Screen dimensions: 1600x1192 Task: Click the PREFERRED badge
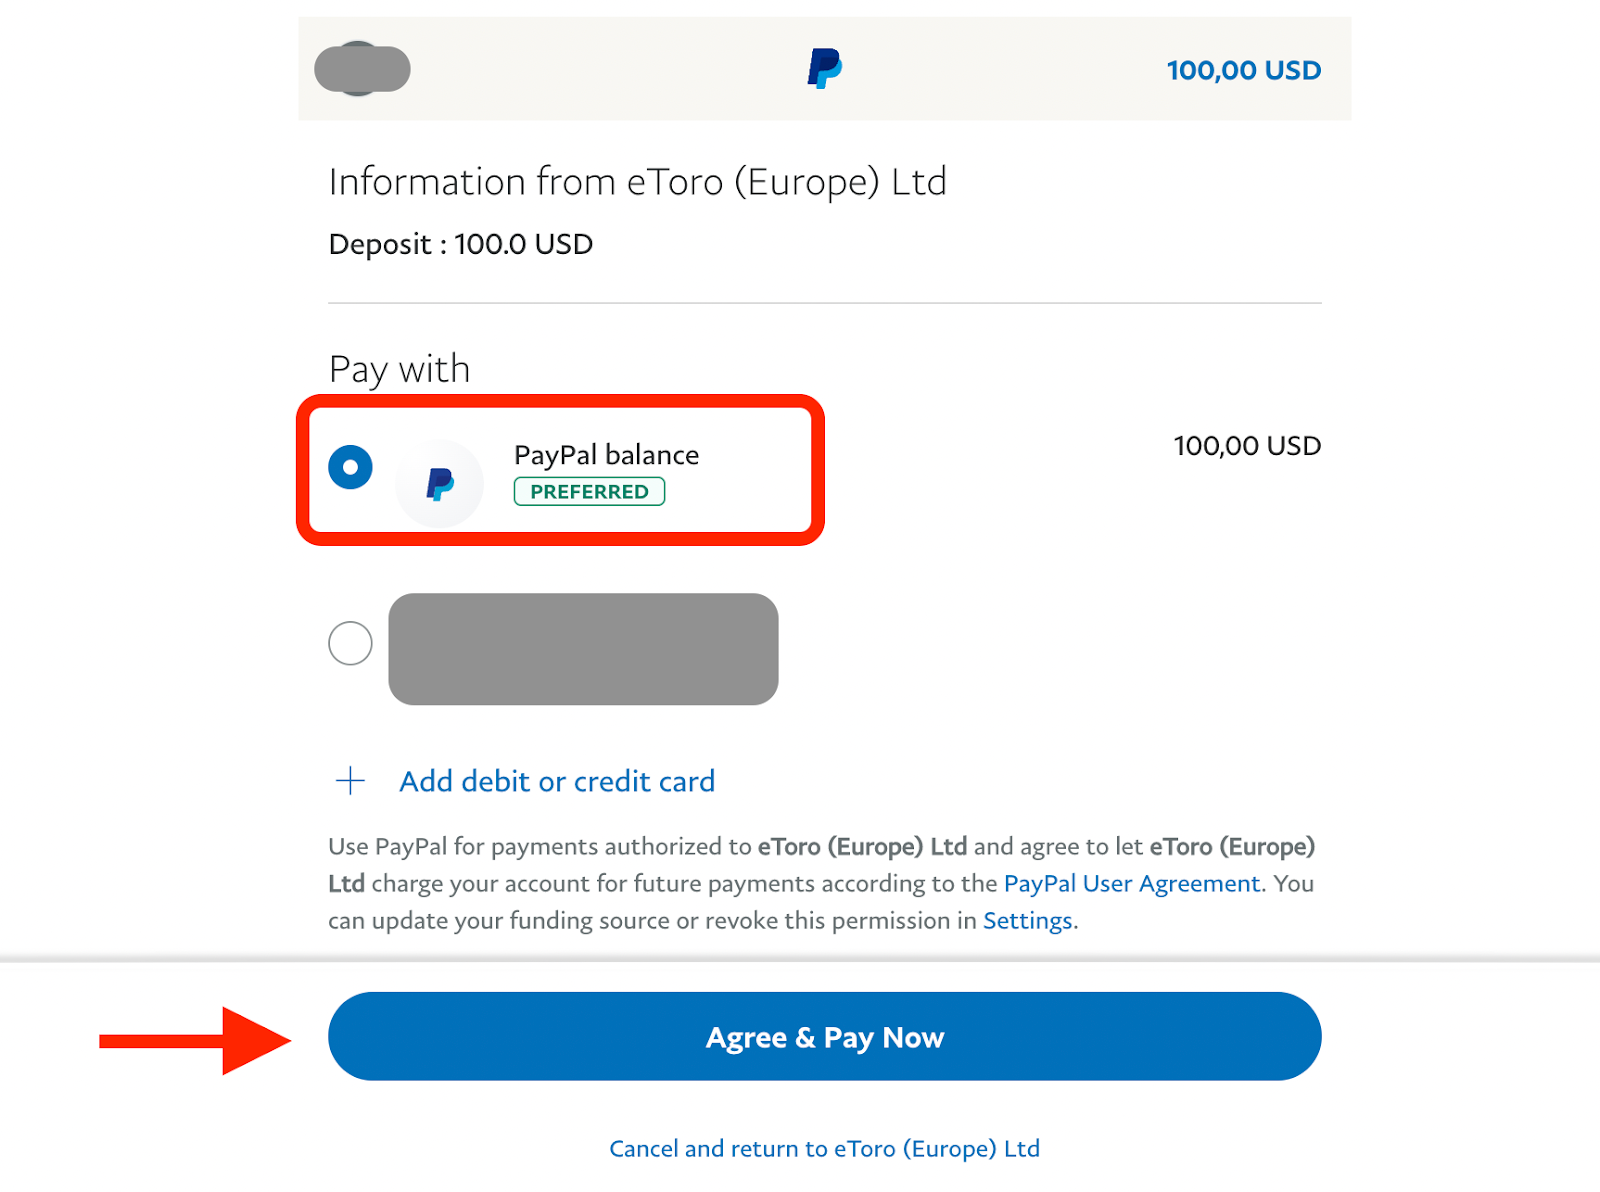(589, 492)
